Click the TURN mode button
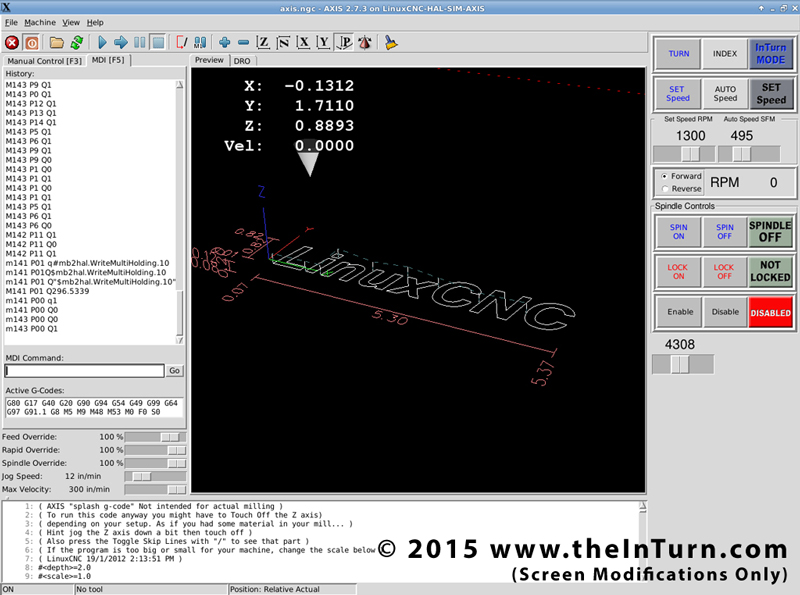 click(679, 54)
